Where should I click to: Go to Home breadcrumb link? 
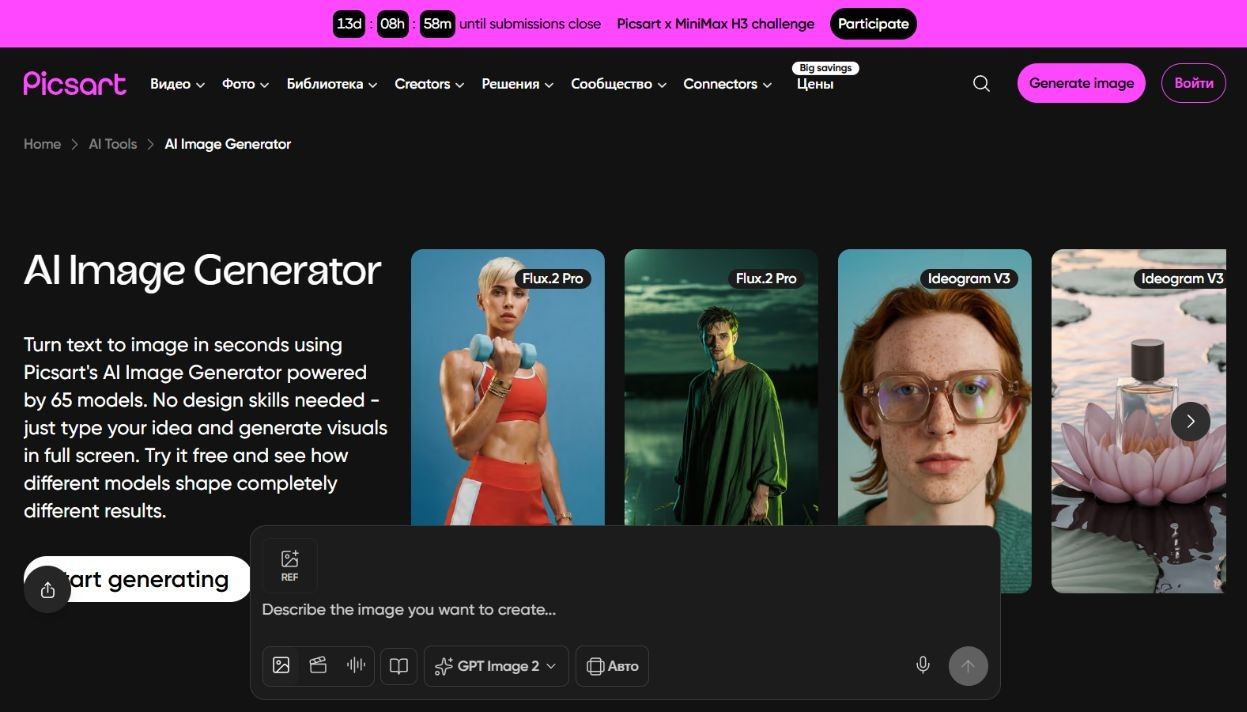tap(42, 144)
